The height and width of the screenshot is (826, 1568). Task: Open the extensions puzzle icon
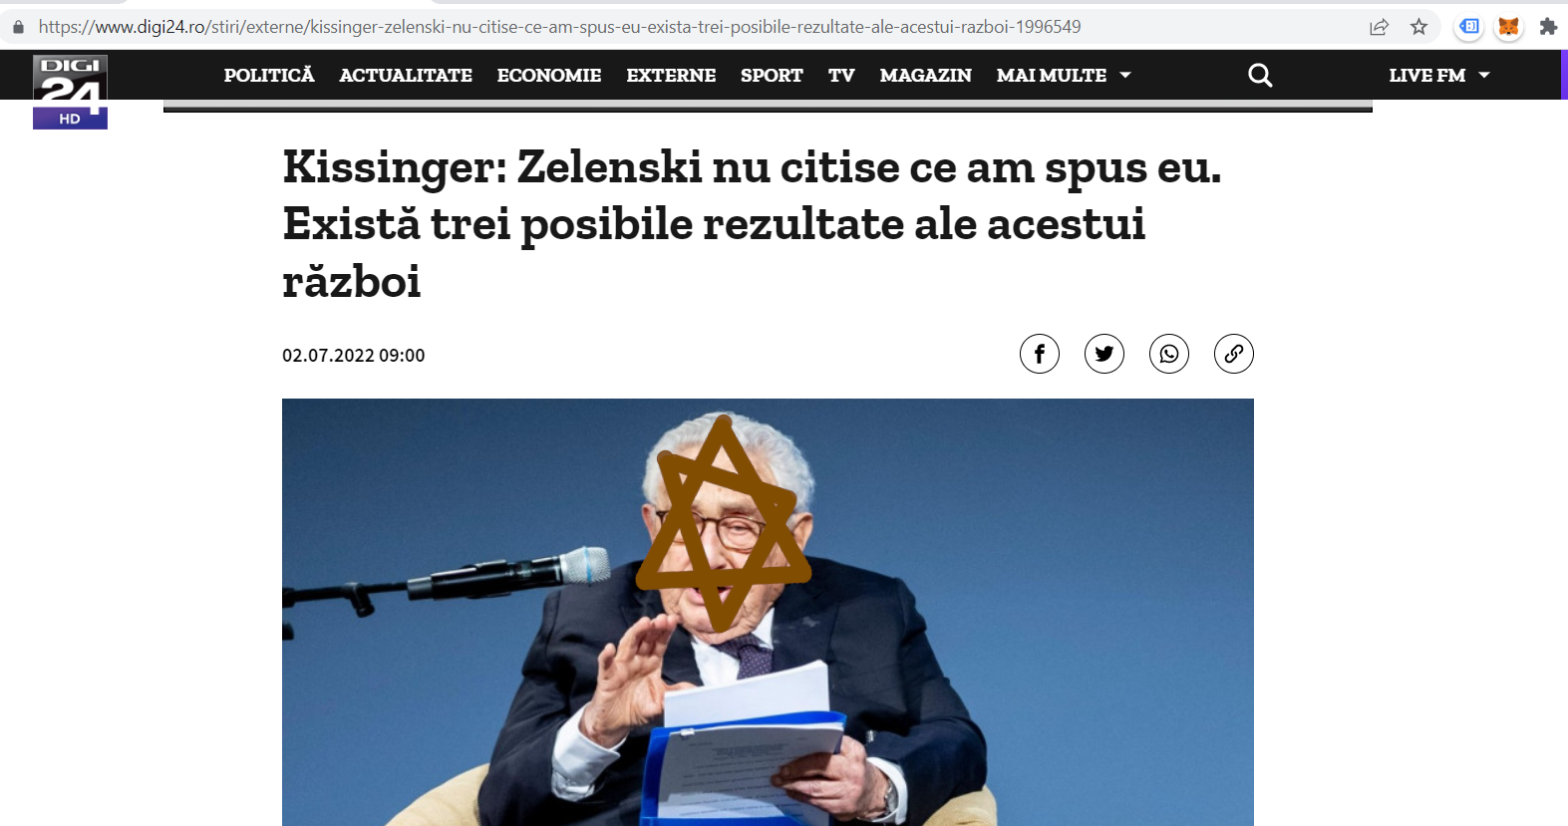tap(1547, 27)
